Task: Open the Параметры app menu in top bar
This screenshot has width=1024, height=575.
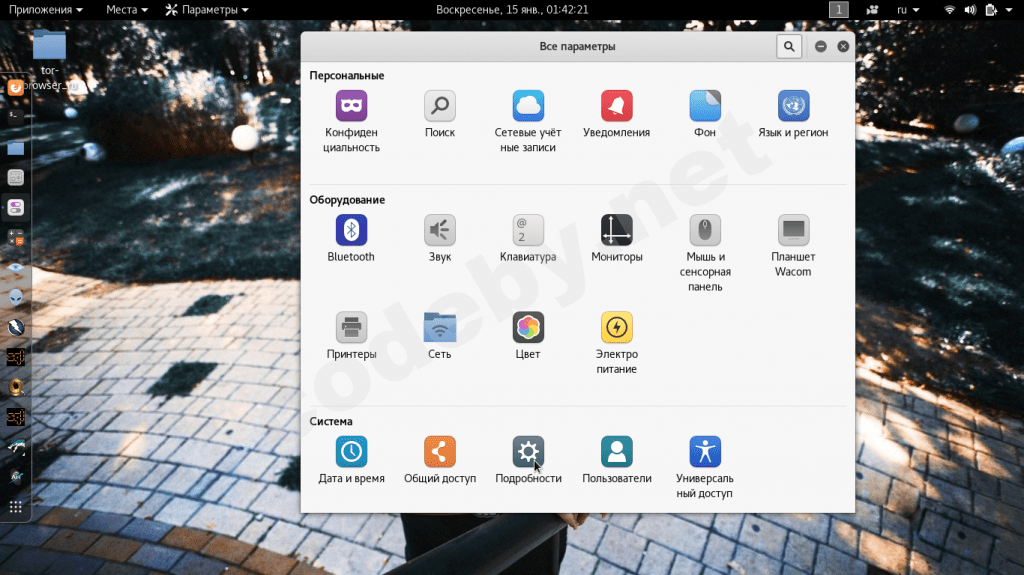Action: pos(207,10)
